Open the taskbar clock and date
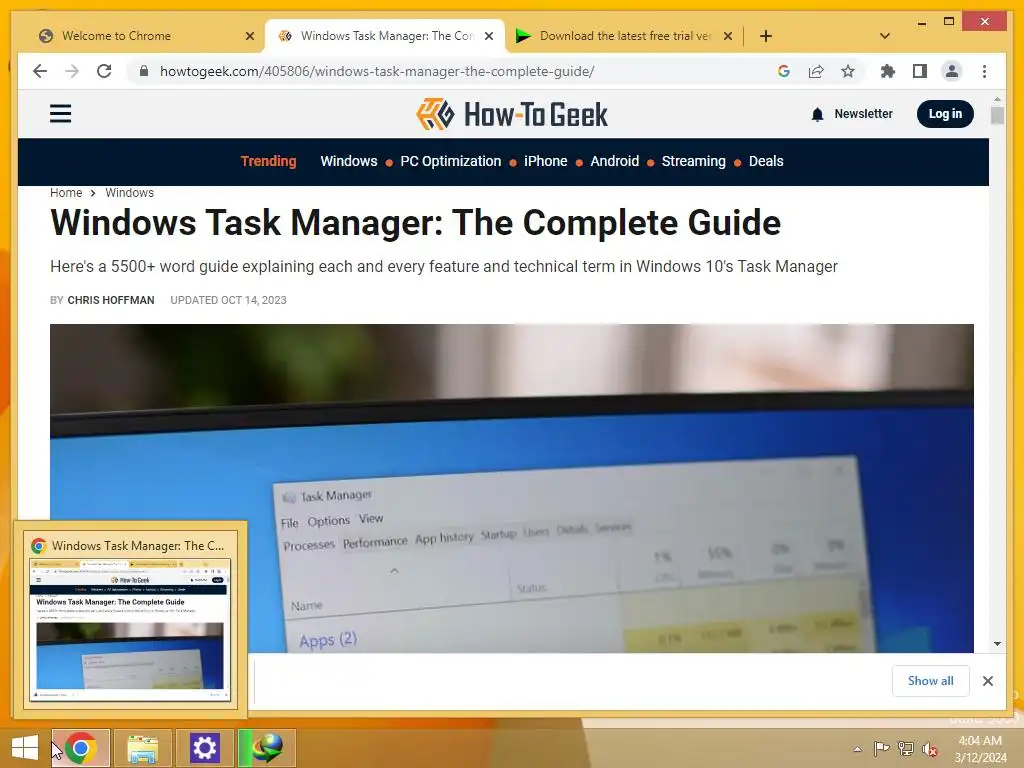1024x768 pixels. pos(980,749)
